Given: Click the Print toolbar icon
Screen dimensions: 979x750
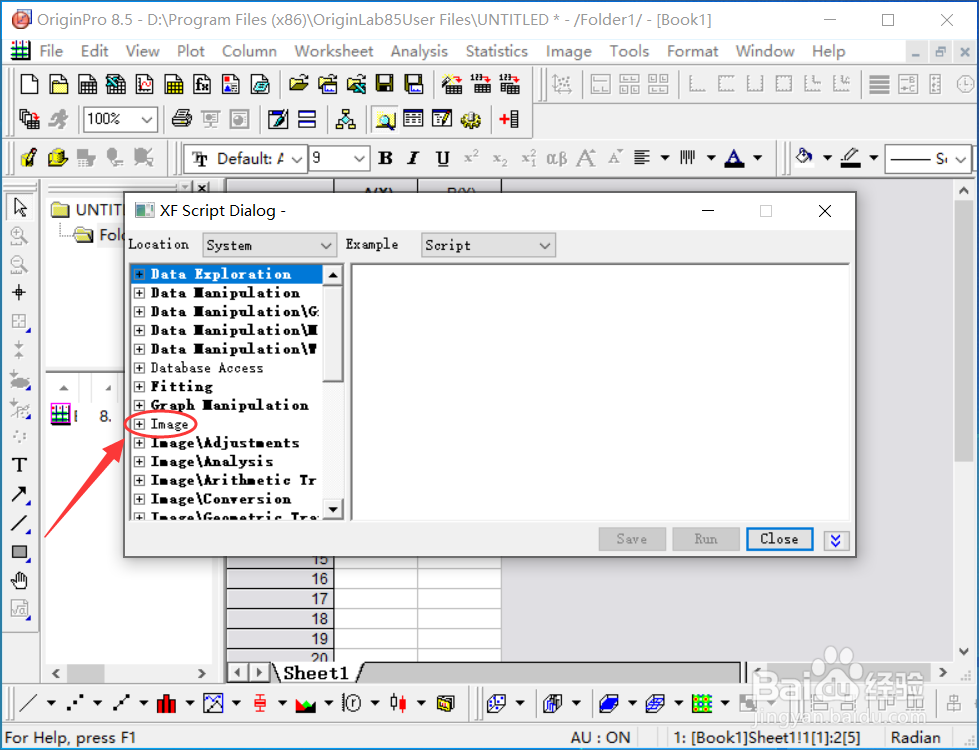Looking at the screenshot, I should [182, 119].
